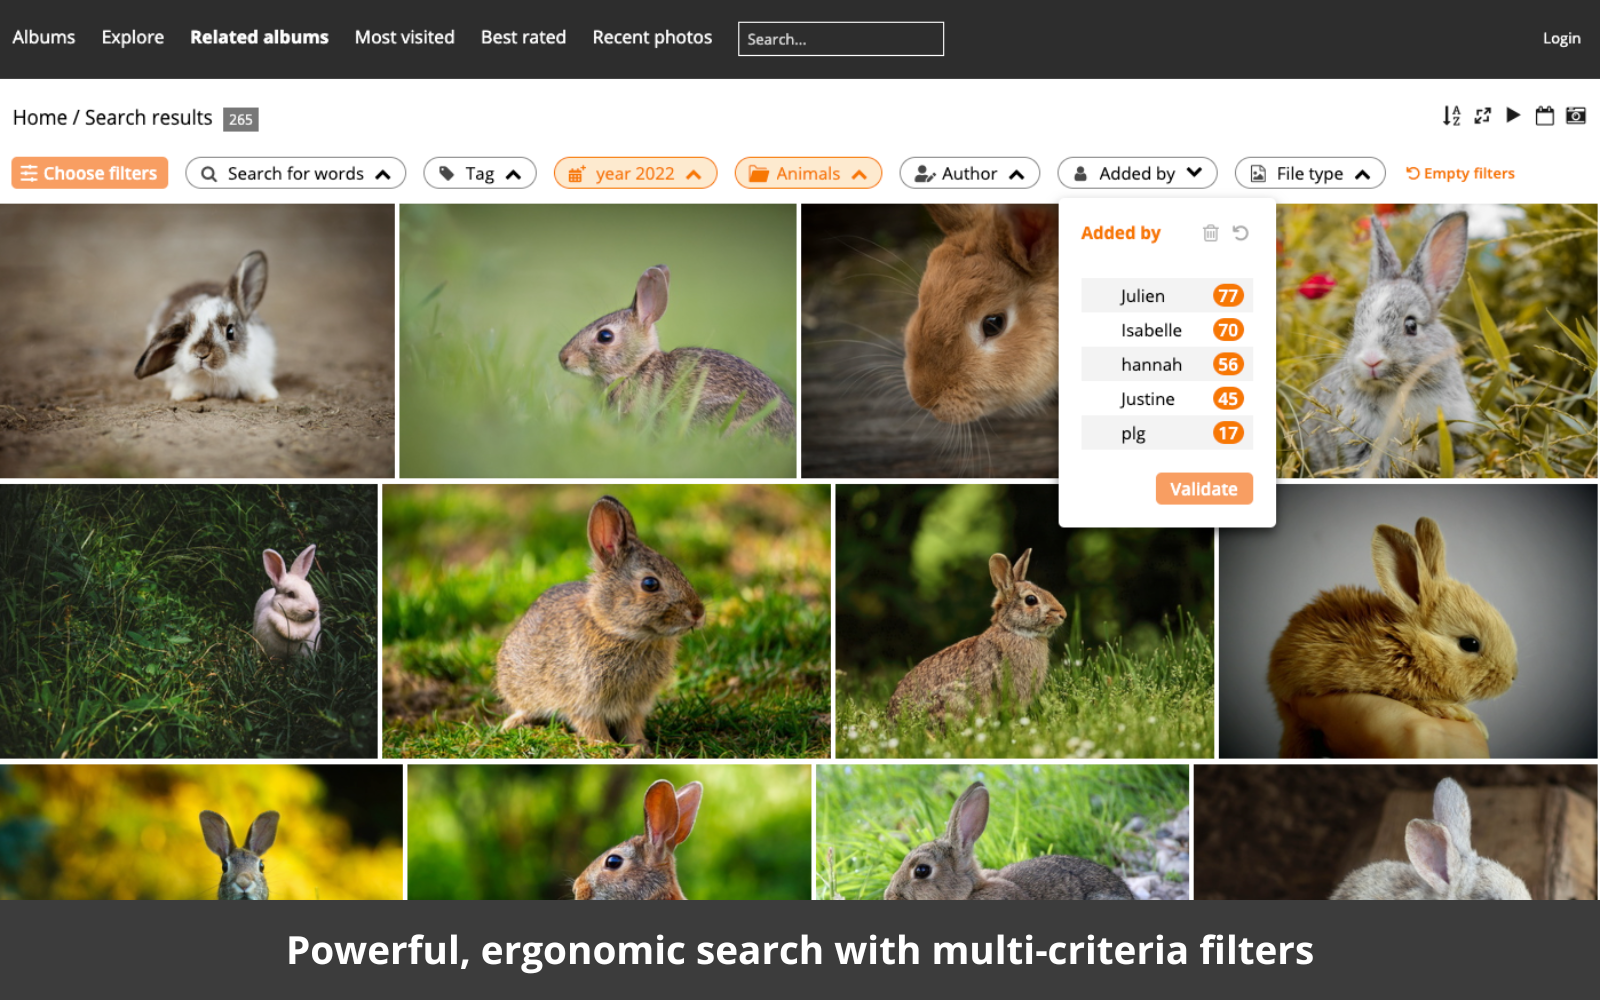Image resolution: width=1600 pixels, height=1000 pixels.
Task: Click the camera icon in the toolbar
Action: [1575, 116]
